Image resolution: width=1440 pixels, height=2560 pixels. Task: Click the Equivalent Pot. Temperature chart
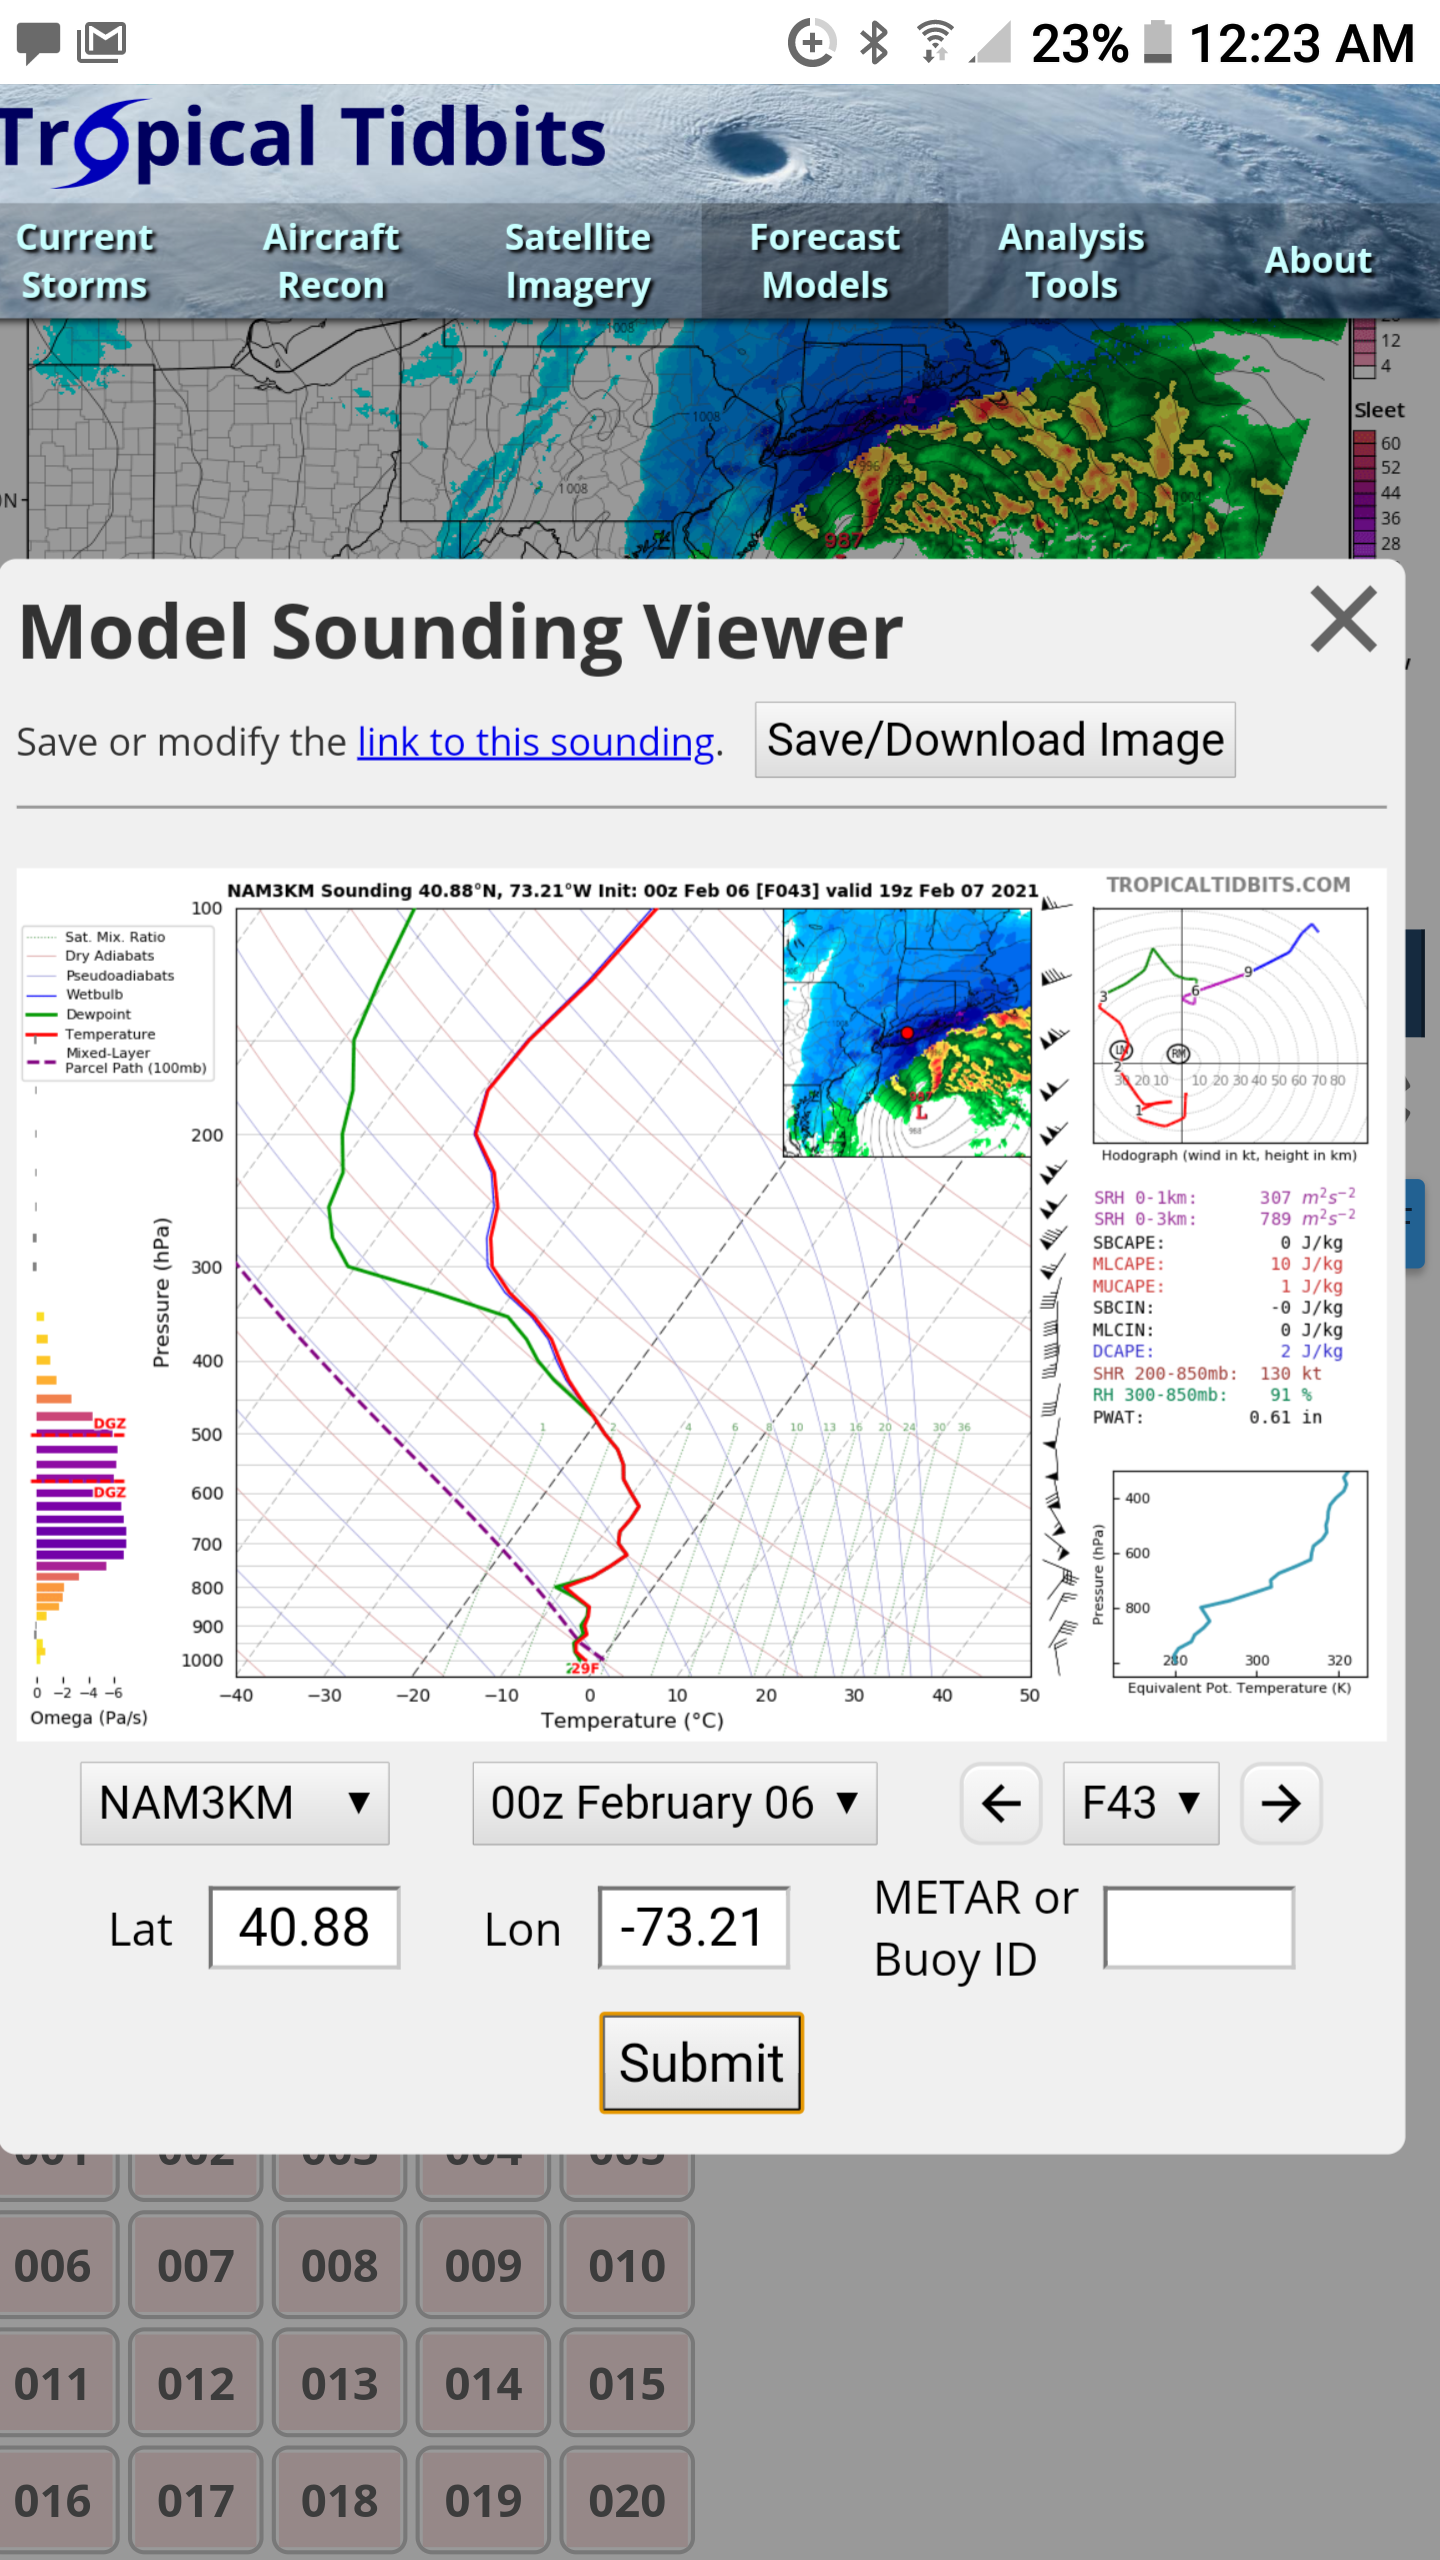1240,1573
